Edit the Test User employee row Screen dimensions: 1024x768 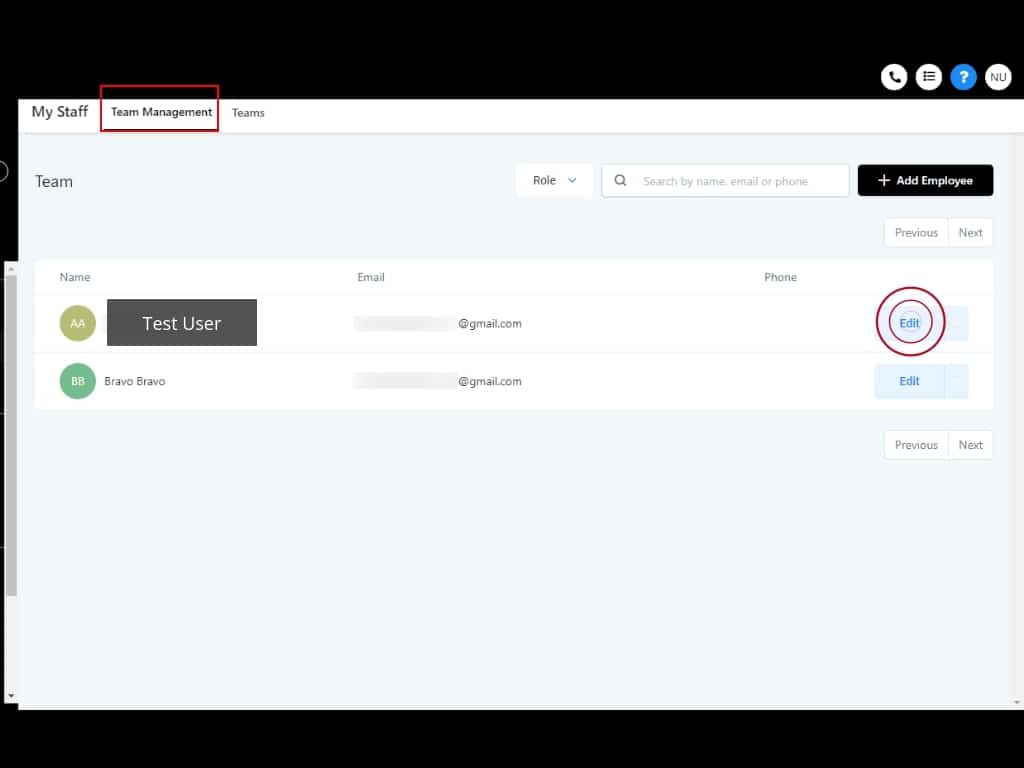(909, 323)
